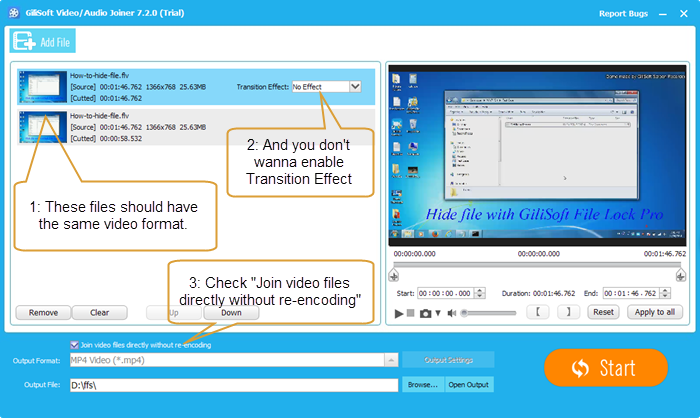Toggle Join video files directly without re-encoding
Viewport: 700px width, 418px height.
tap(75, 345)
